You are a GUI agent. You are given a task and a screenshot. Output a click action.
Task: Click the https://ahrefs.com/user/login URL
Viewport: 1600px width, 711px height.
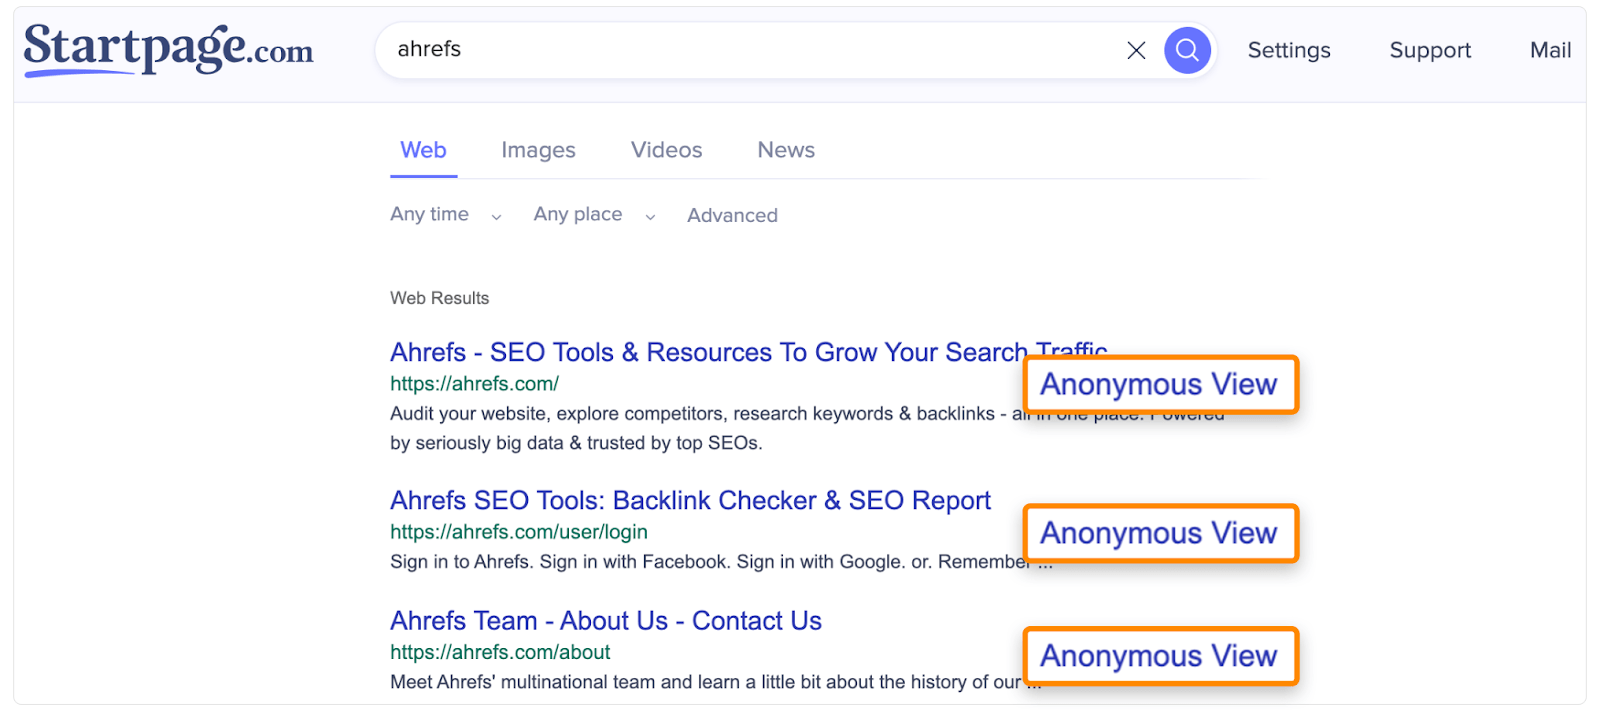coord(519,532)
